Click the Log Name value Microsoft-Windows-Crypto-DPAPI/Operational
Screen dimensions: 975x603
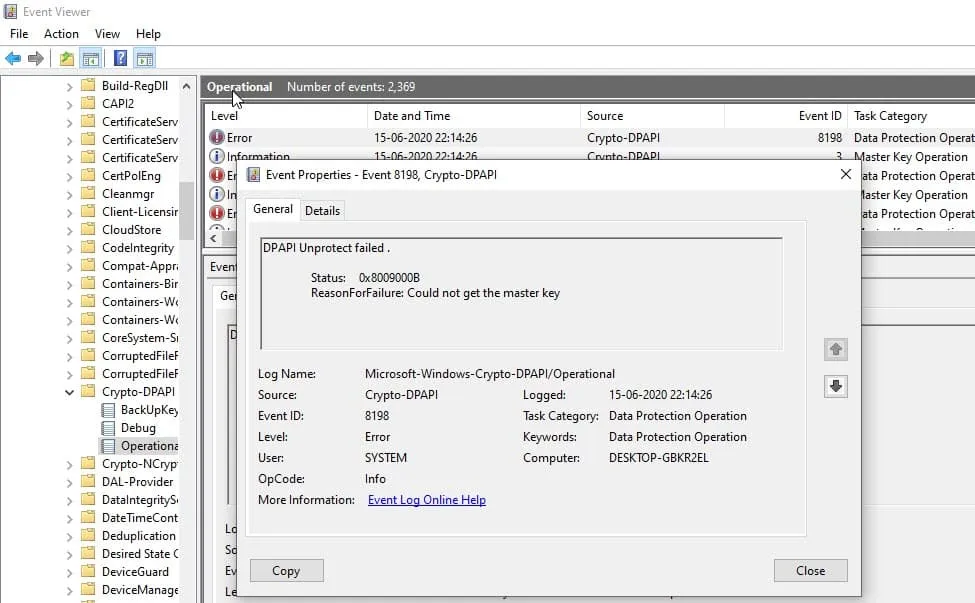[489, 374]
